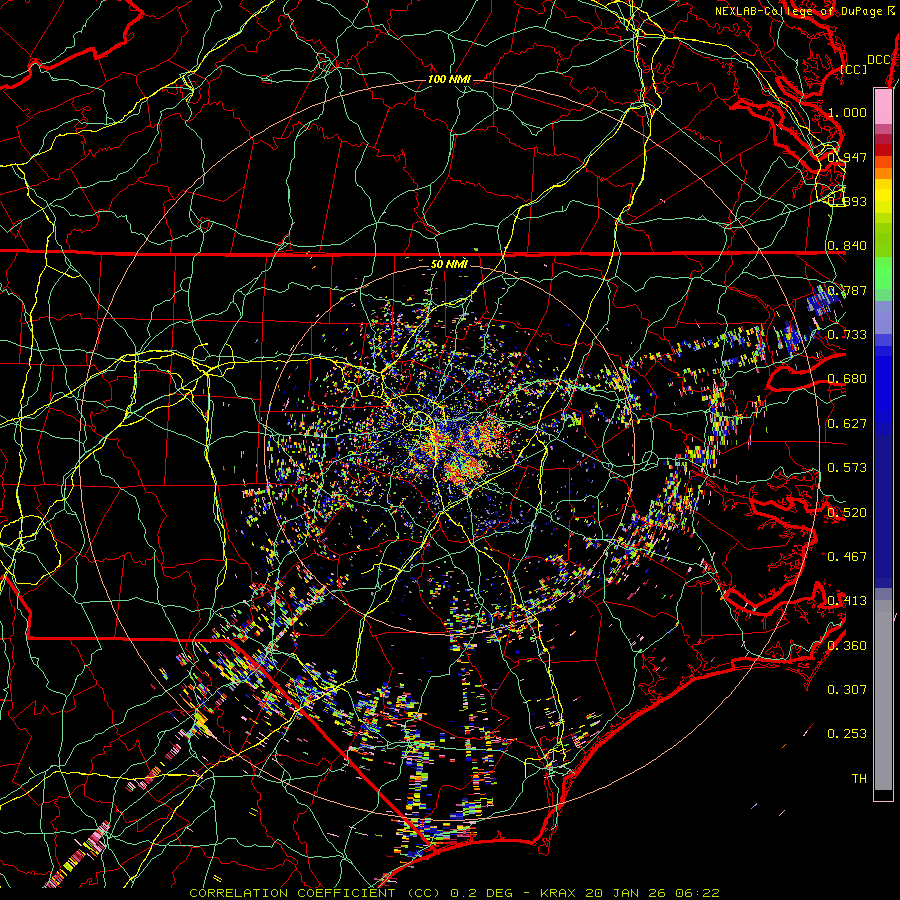This screenshot has height=900, width=900.
Task: Click the 0.307 scale value
Action: (847, 689)
